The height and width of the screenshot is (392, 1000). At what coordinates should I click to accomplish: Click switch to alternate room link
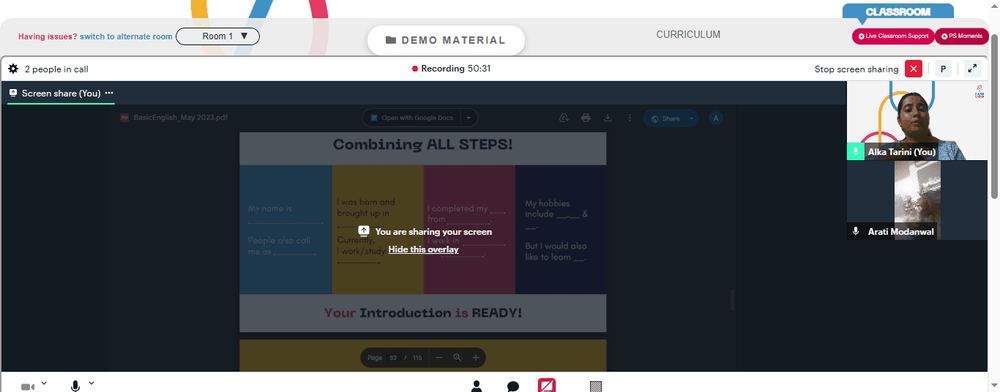pos(126,36)
